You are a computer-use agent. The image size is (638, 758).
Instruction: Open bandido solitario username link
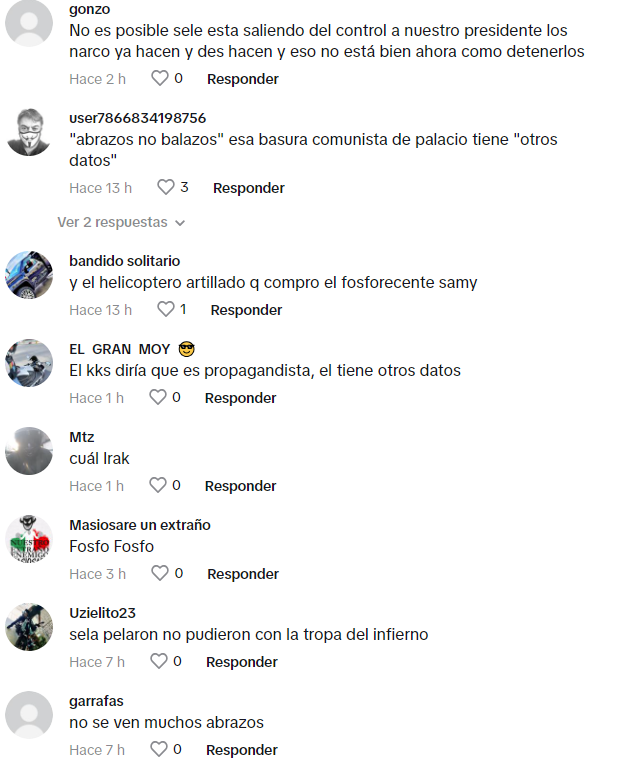(x=125, y=261)
